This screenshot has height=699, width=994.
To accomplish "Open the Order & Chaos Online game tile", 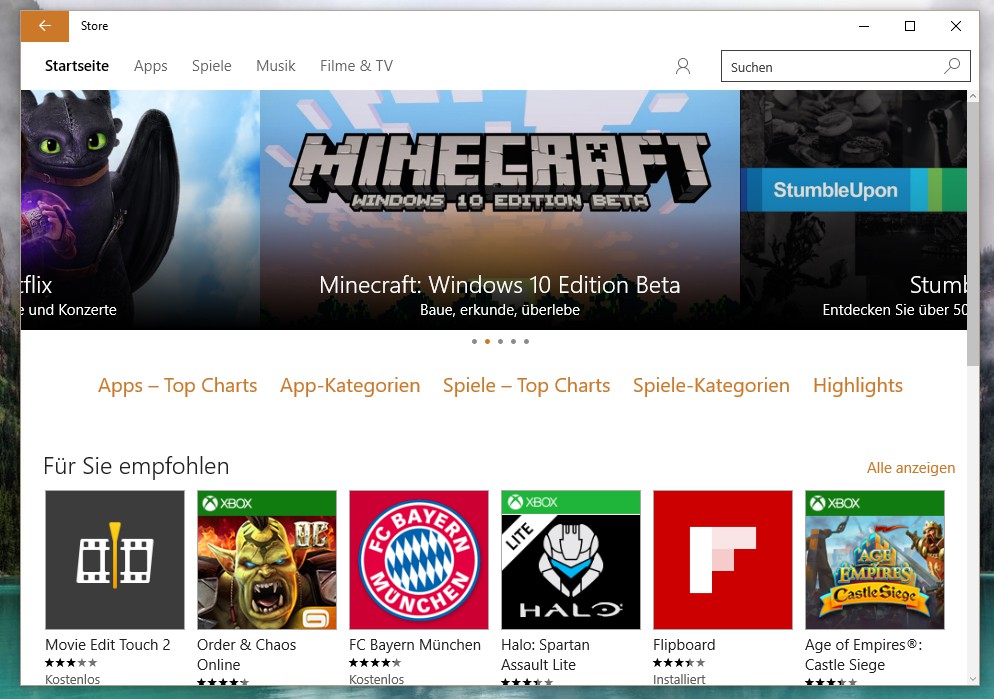I will click(267, 559).
